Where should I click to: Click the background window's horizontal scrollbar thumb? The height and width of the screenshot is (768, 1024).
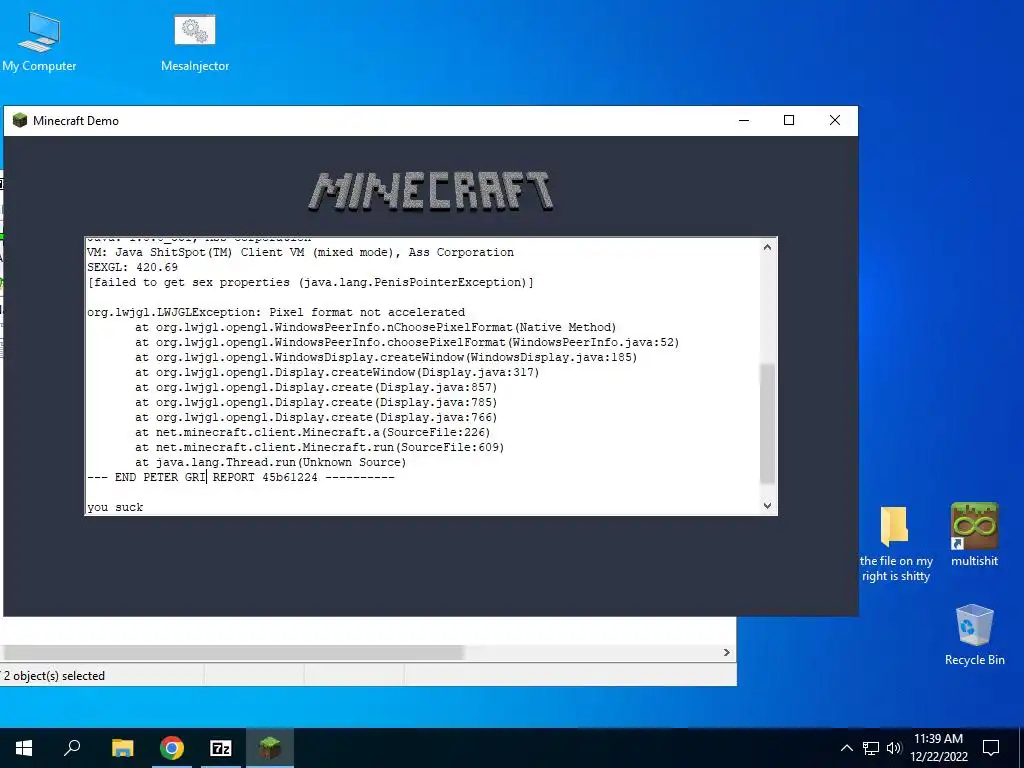[x=233, y=652]
